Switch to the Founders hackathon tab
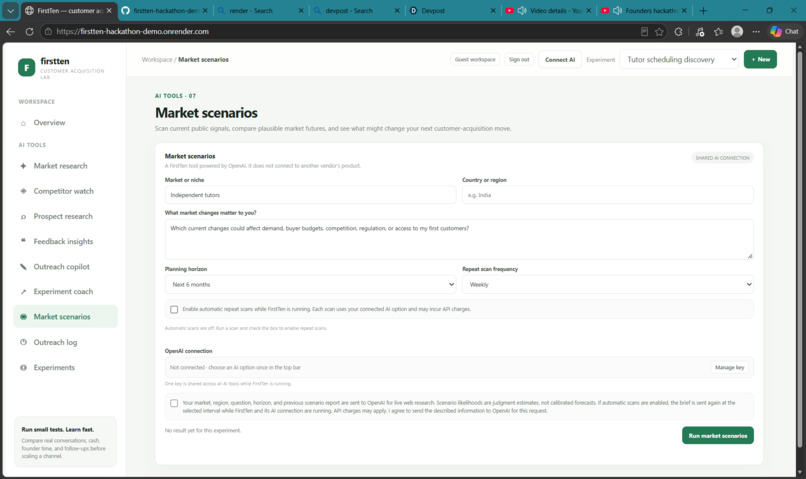Viewport: 806px width, 479px height. click(x=644, y=10)
